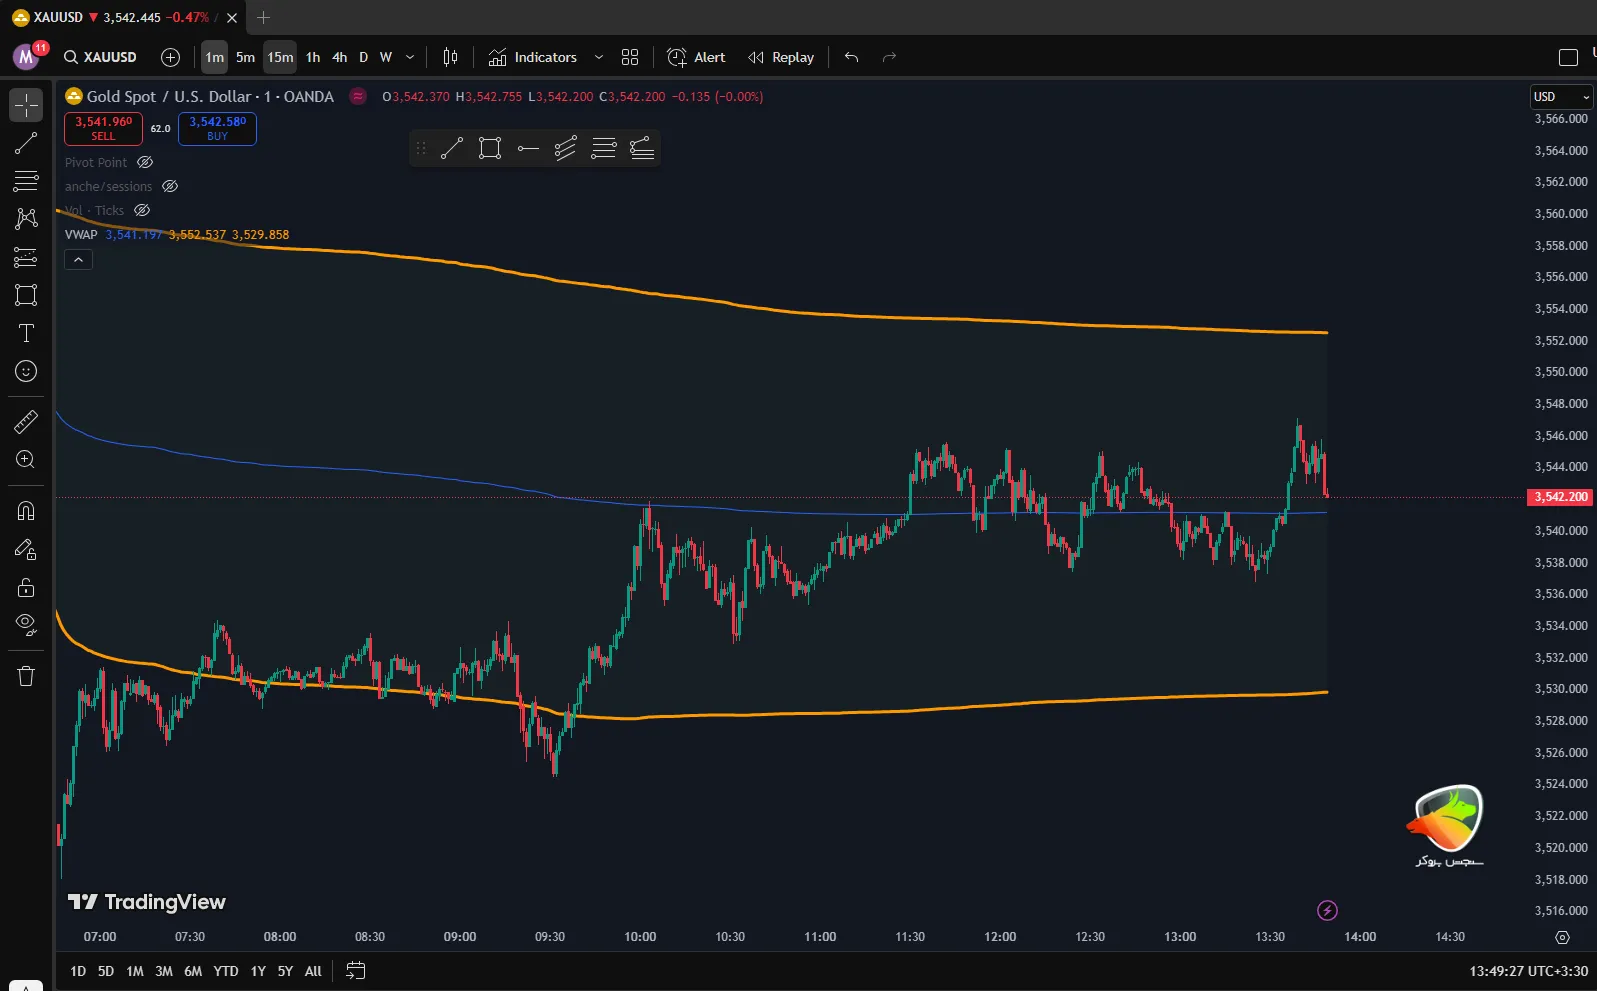Image resolution: width=1597 pixels, height=991 pixels.
Task: Set the date range to 1D
Action: [x=78, y=971]
